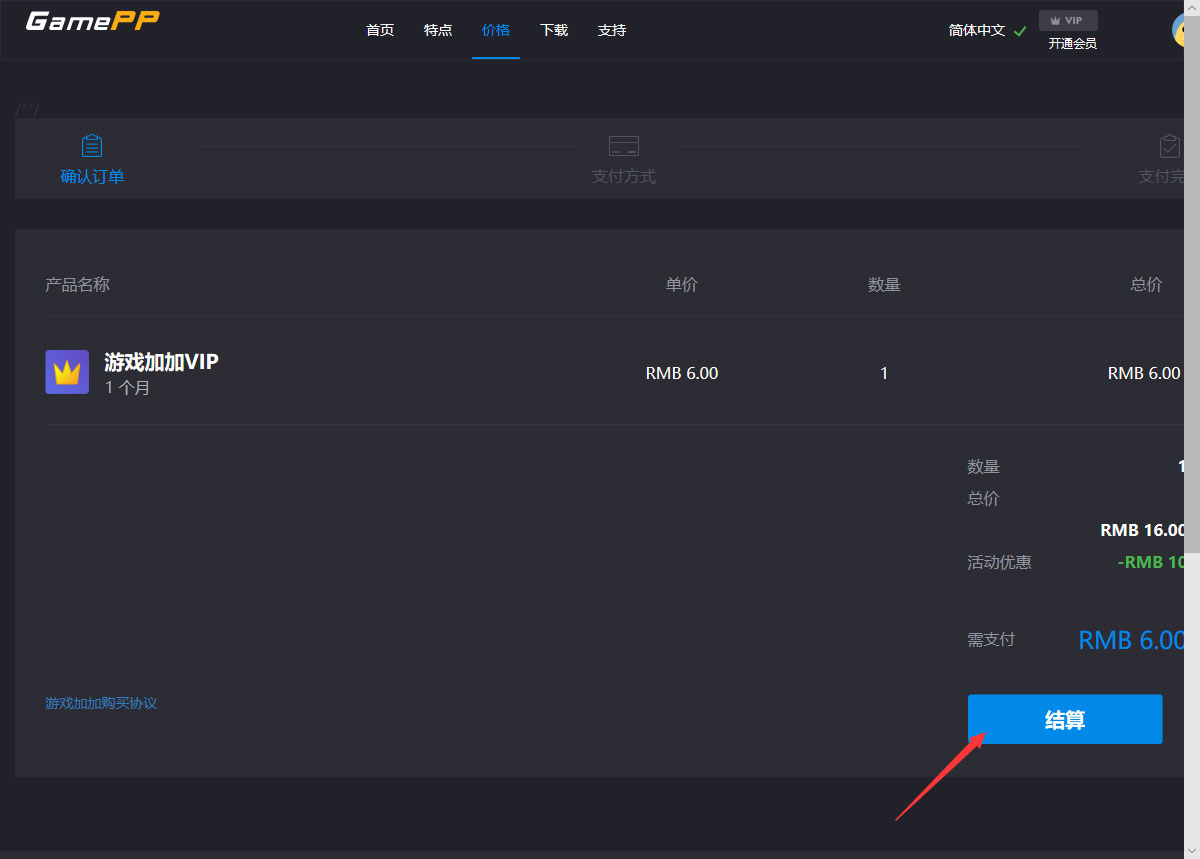Open the 支持 support page
Image resolution: width=1200 pixels, height=859 pixels.
tap(612, 30)
